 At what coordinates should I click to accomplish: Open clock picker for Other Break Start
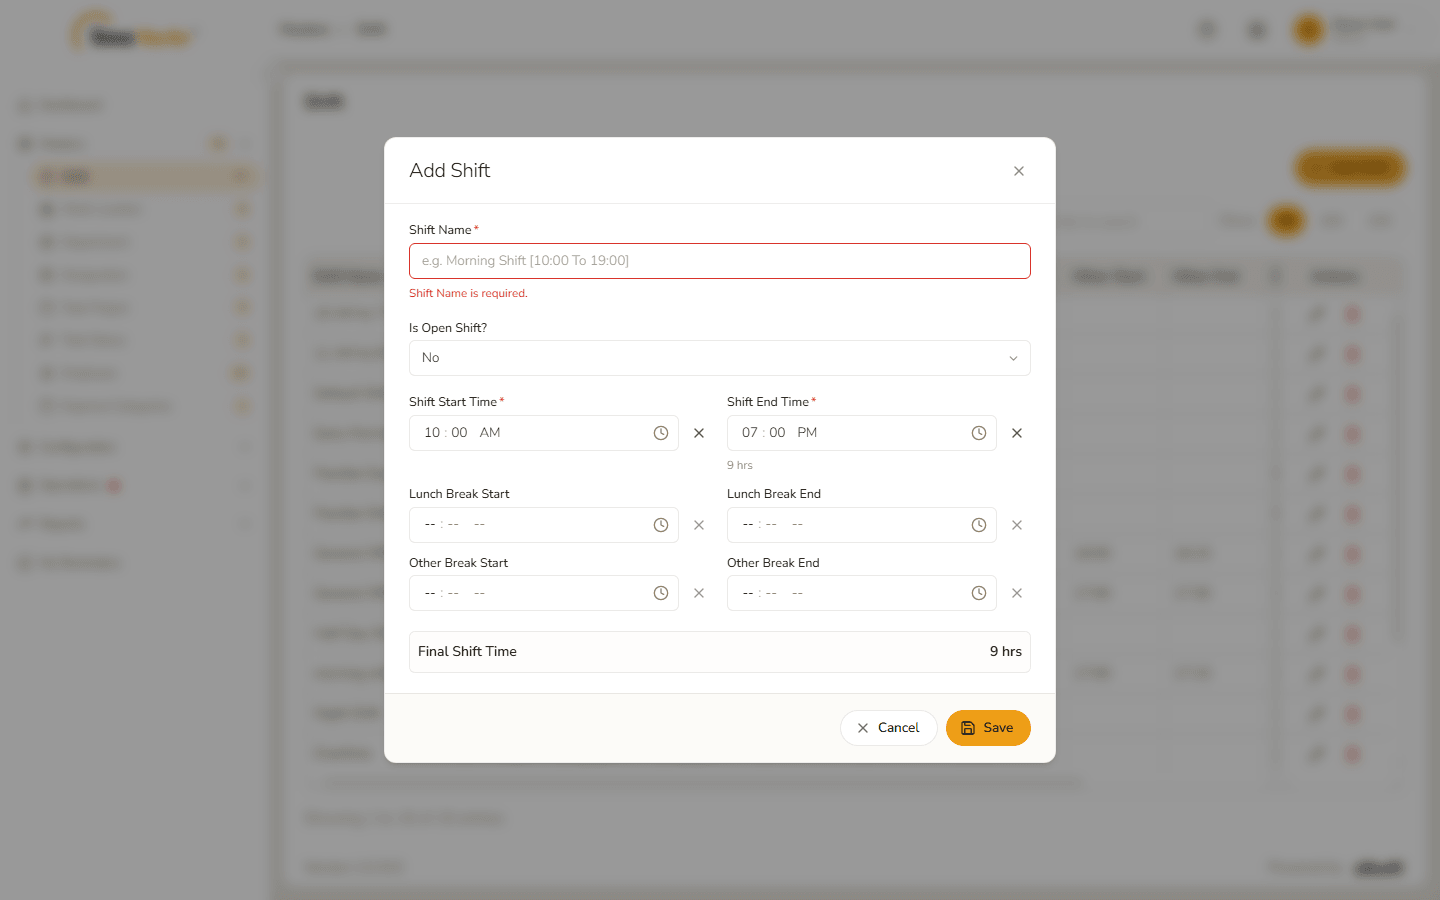tap(661, 593)
